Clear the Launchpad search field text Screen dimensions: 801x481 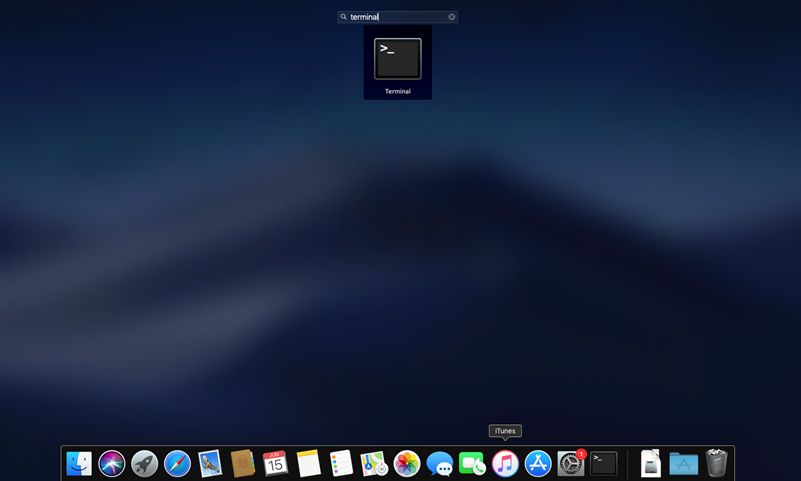[452, 17]
